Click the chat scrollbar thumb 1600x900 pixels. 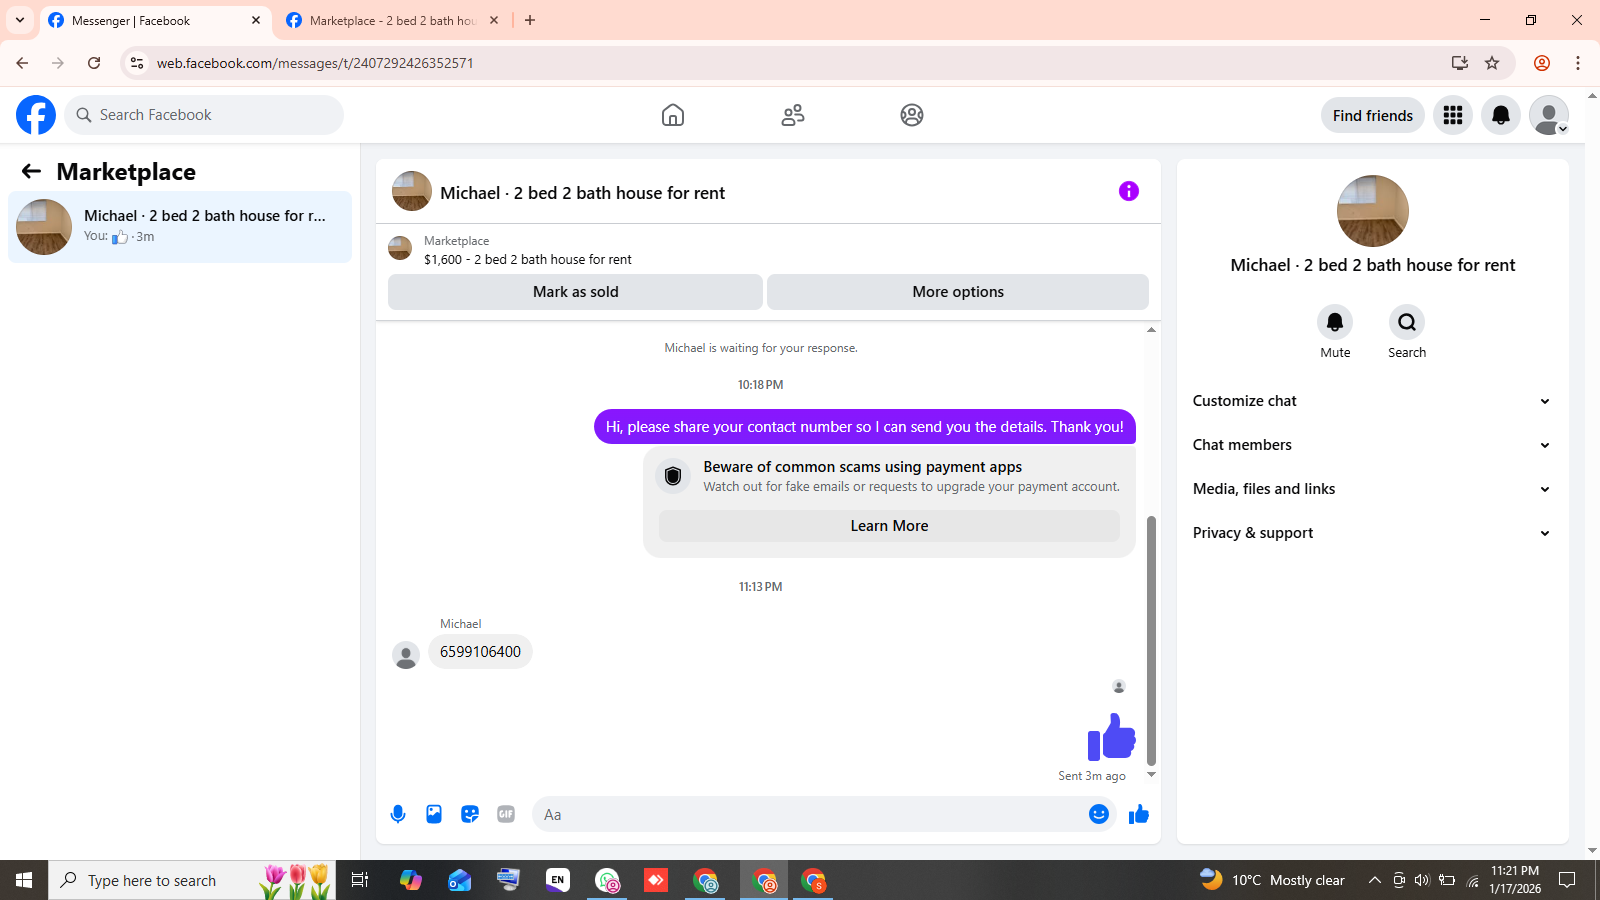point(1151,640)
